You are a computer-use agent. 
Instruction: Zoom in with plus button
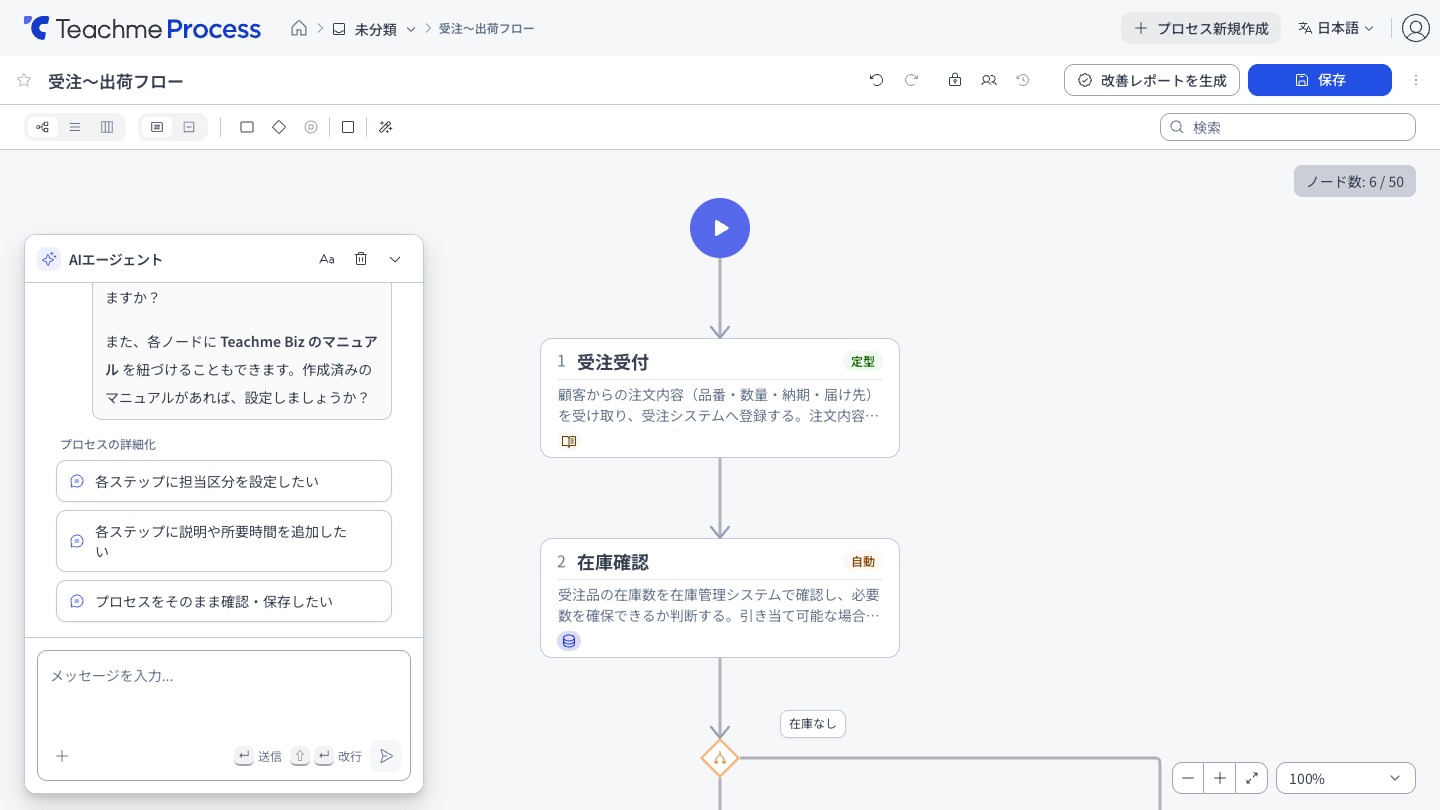click(1220, 778)
